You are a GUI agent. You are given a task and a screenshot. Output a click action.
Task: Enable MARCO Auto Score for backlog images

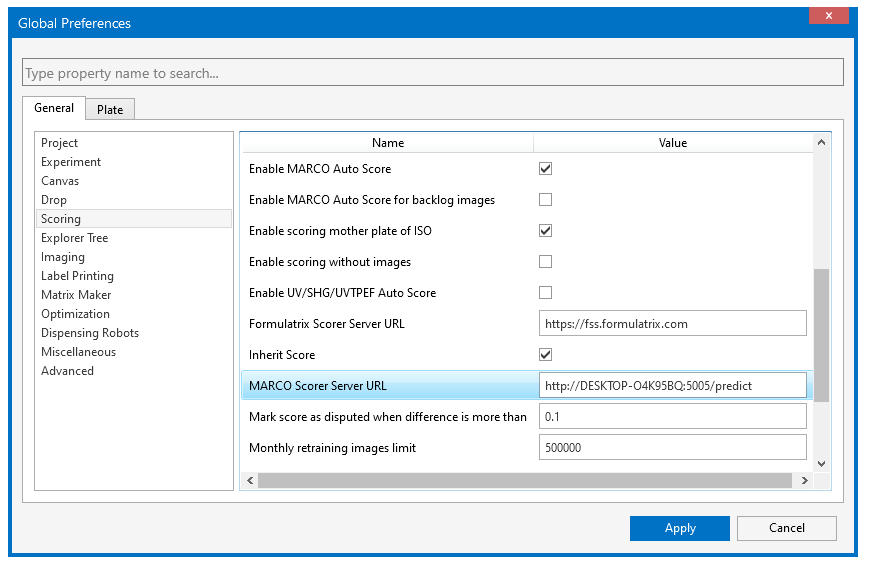545,200
